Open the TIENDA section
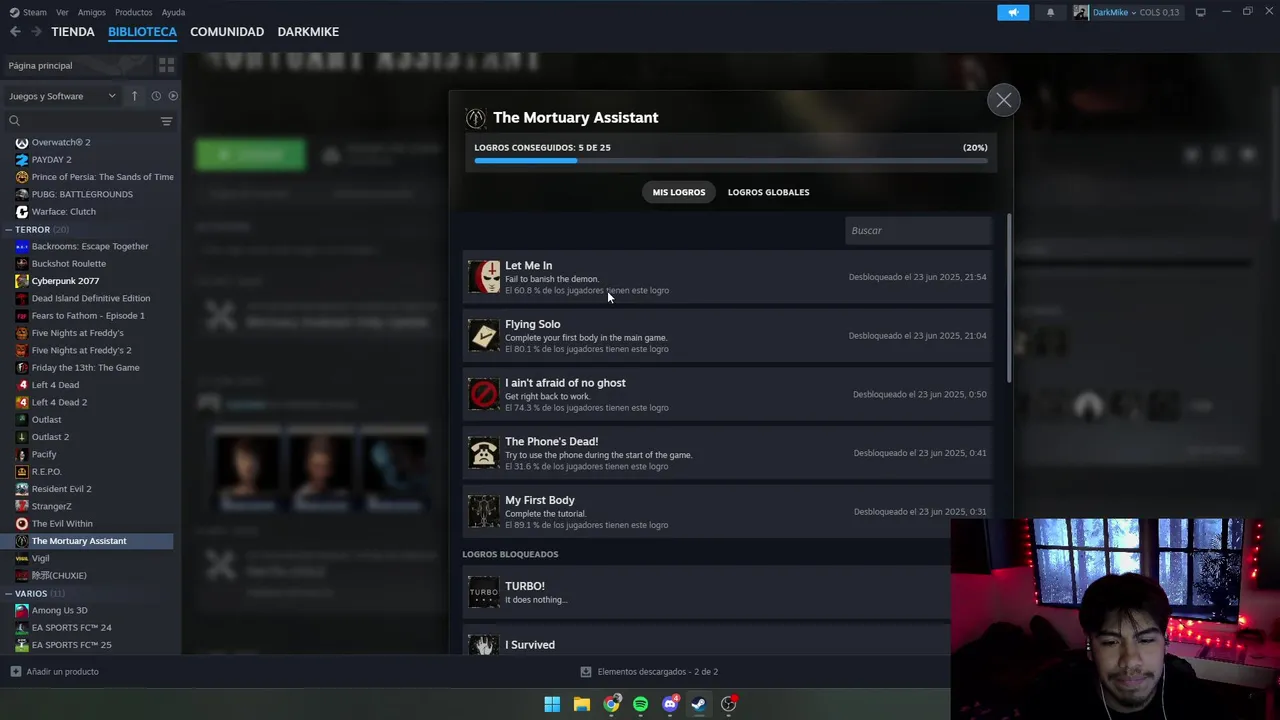1280x720 pixels. [73, 32]
